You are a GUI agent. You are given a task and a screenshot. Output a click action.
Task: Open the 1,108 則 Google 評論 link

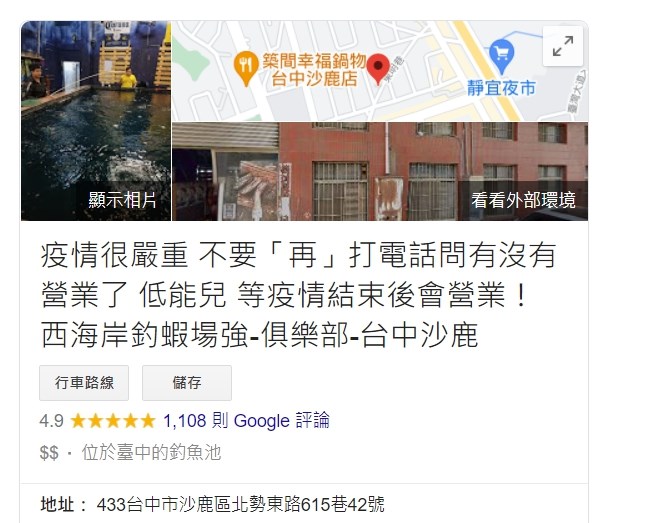(x=246, y=421)
